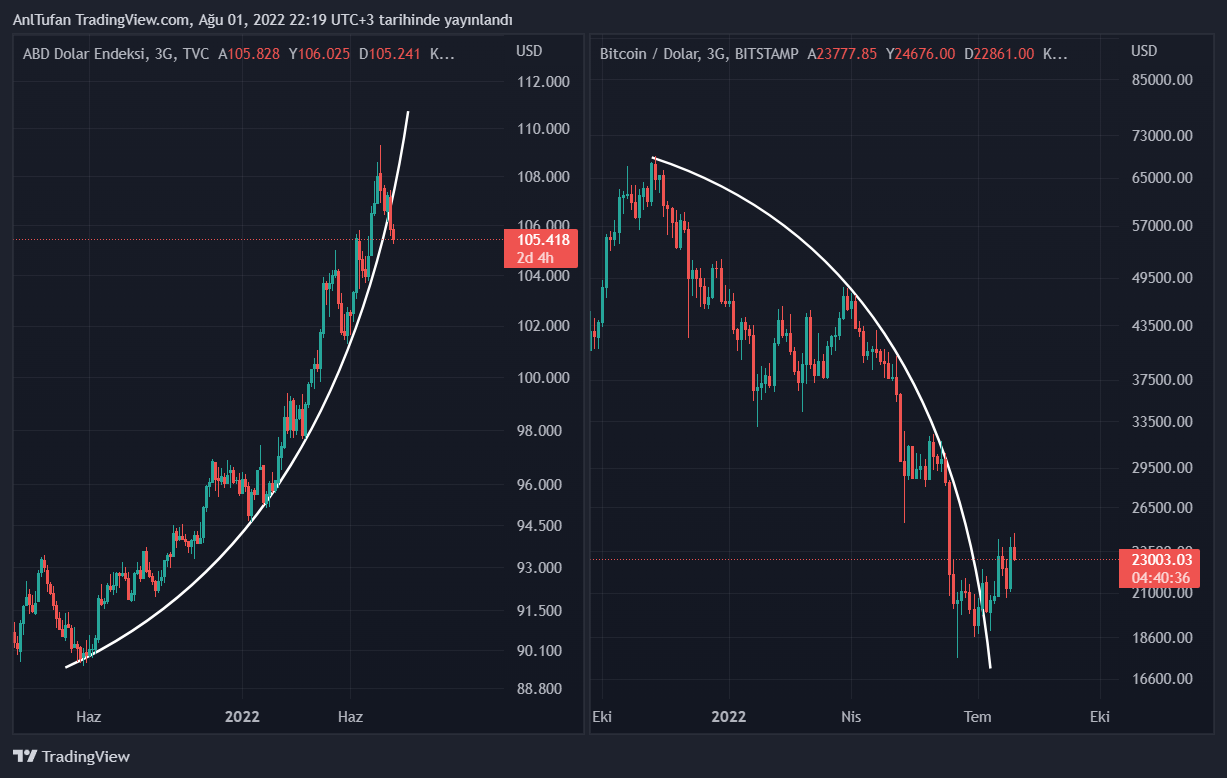The height and width of the screenshot is (778, 1227).
Task: Click the 2022 label on Dollar Index time axis
Action: 242,717
